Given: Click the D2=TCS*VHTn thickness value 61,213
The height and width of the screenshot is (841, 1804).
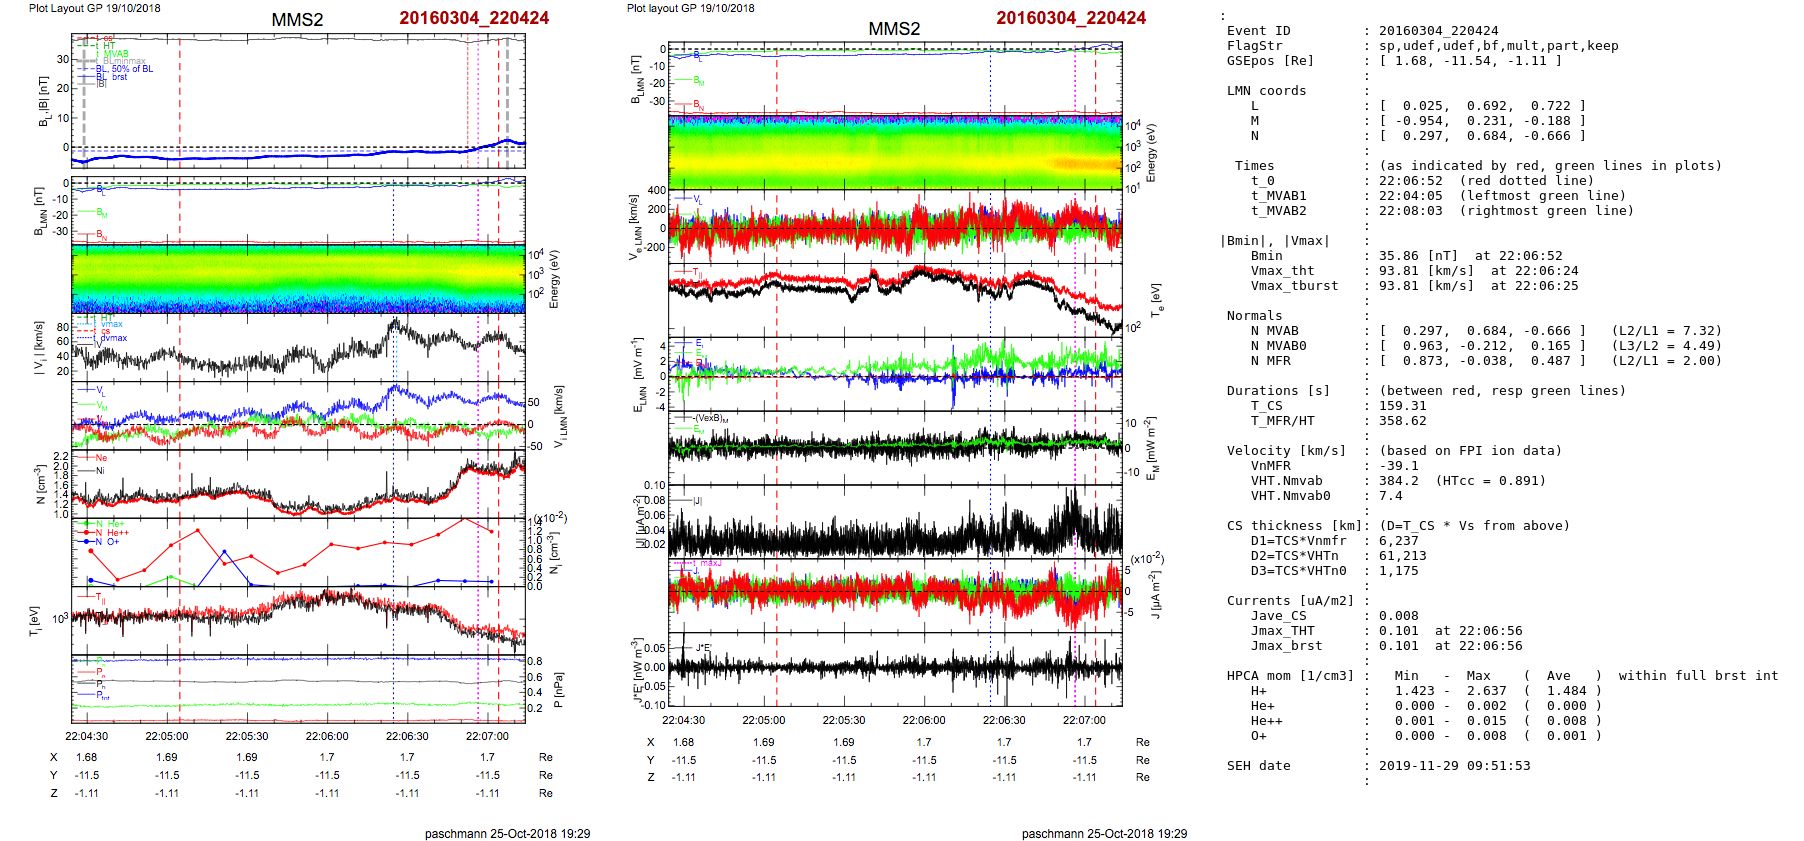Looking at the screenshot, I should pos(1402,556).
